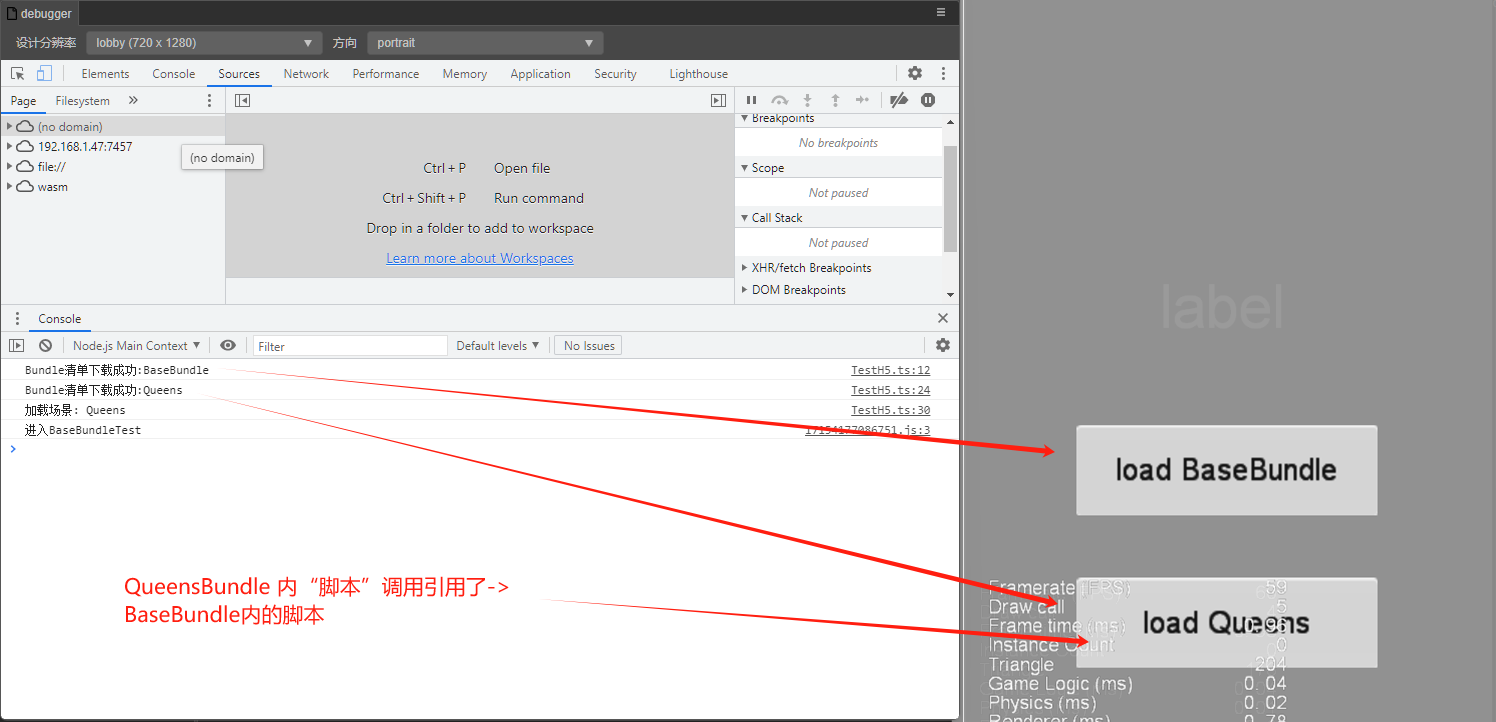Viewport: 1496px width, 722px height.
Task: Open the debugger panel hamburger menu
Action: click(x=941, y=12)
